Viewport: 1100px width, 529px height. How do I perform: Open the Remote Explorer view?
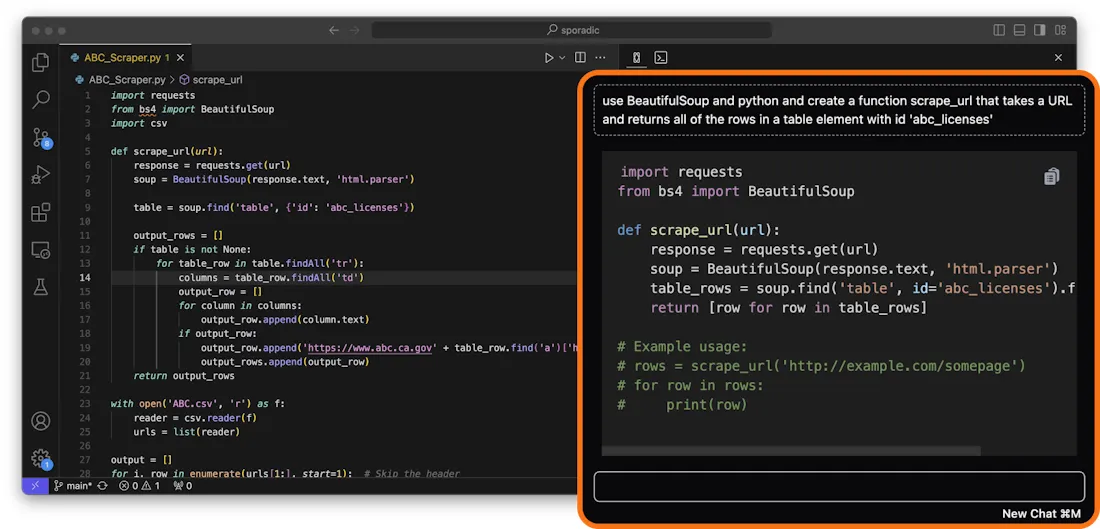pos(41,249)
